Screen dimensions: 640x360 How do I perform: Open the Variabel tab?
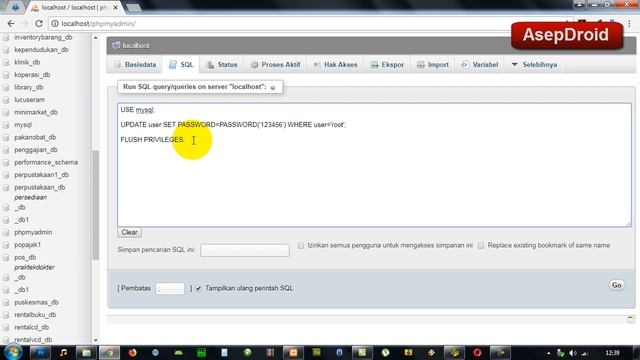(x=480, y=64)
